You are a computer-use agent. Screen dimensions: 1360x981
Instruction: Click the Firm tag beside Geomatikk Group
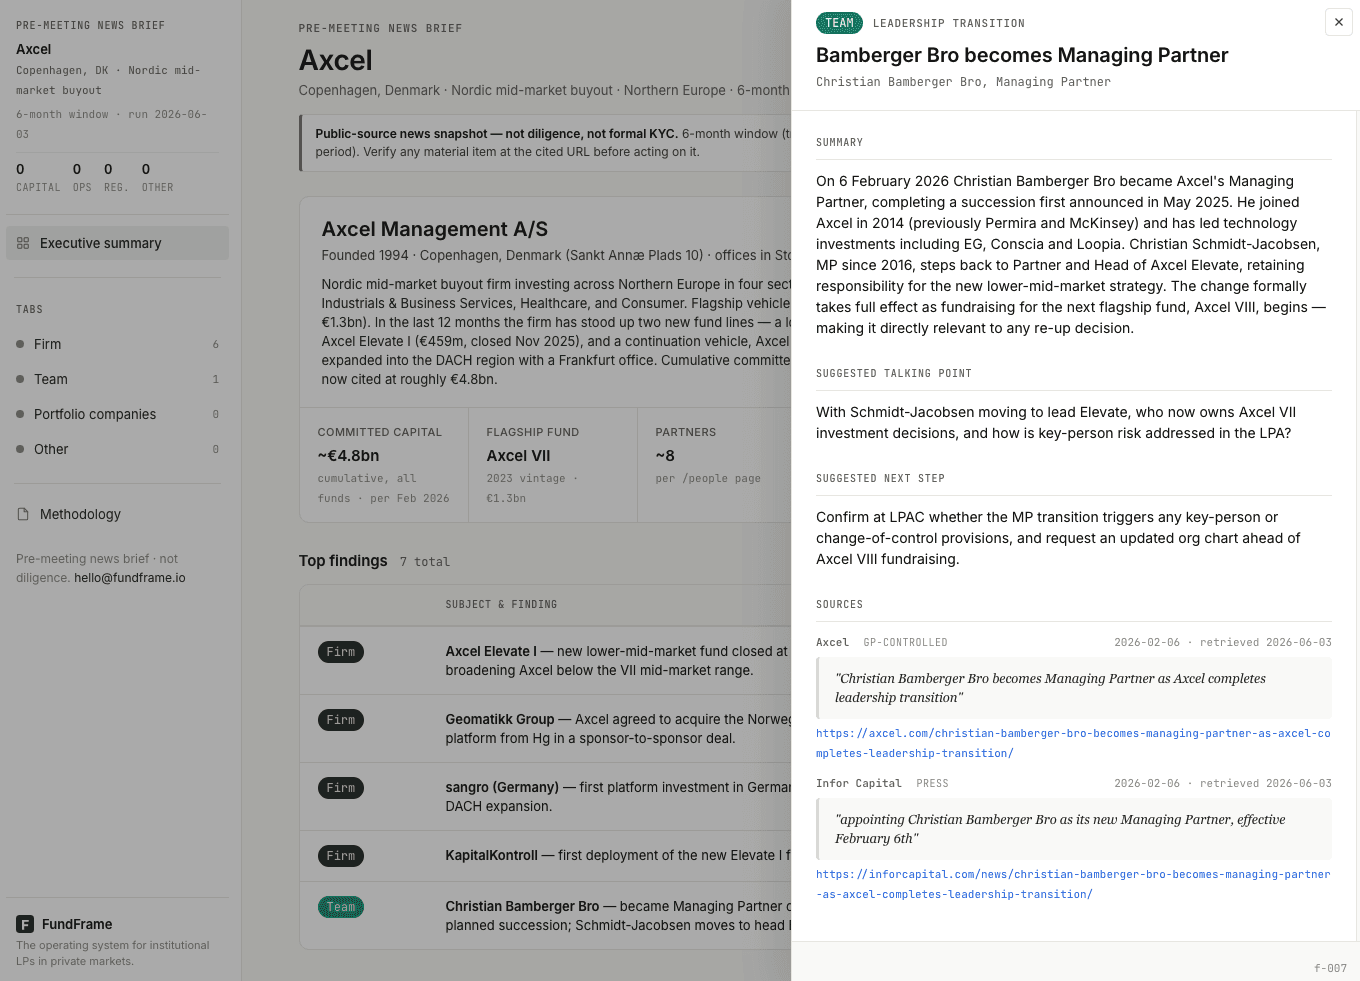[341, 720]
